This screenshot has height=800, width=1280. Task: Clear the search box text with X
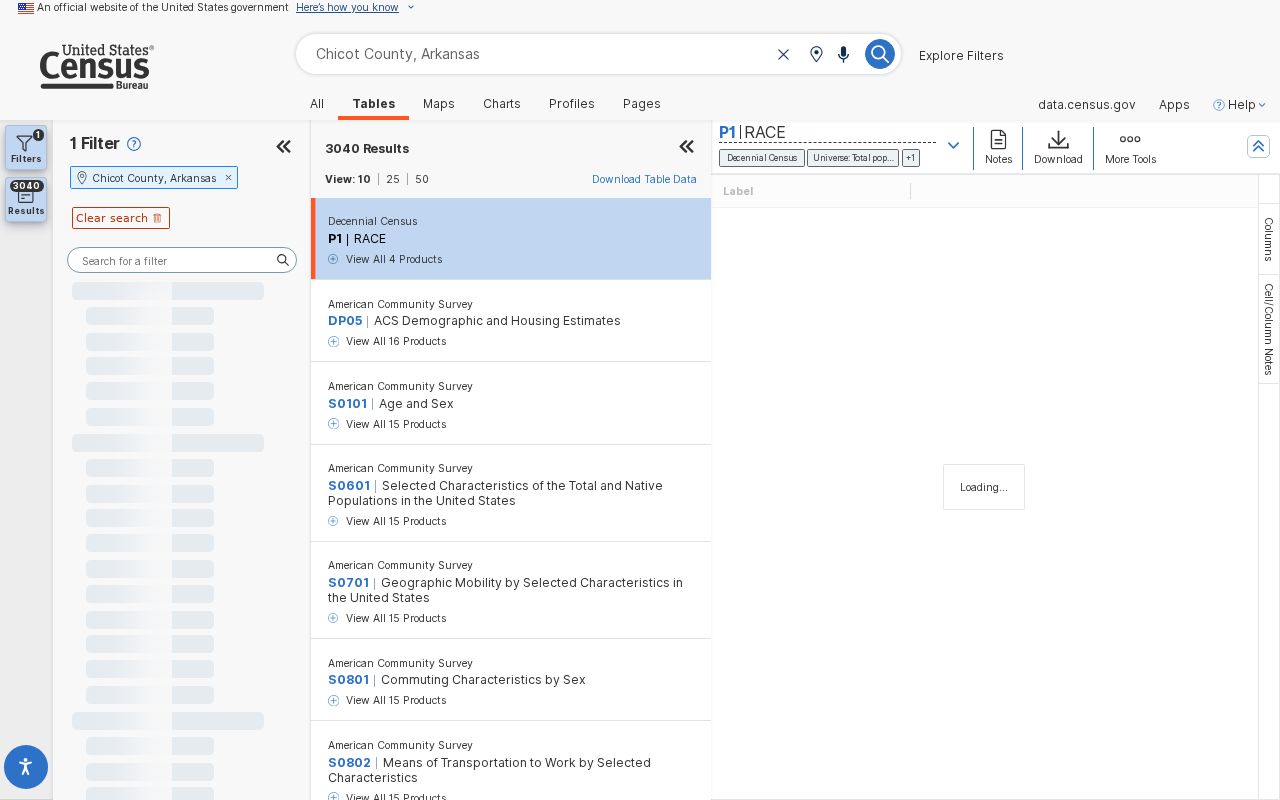(783, 54)
